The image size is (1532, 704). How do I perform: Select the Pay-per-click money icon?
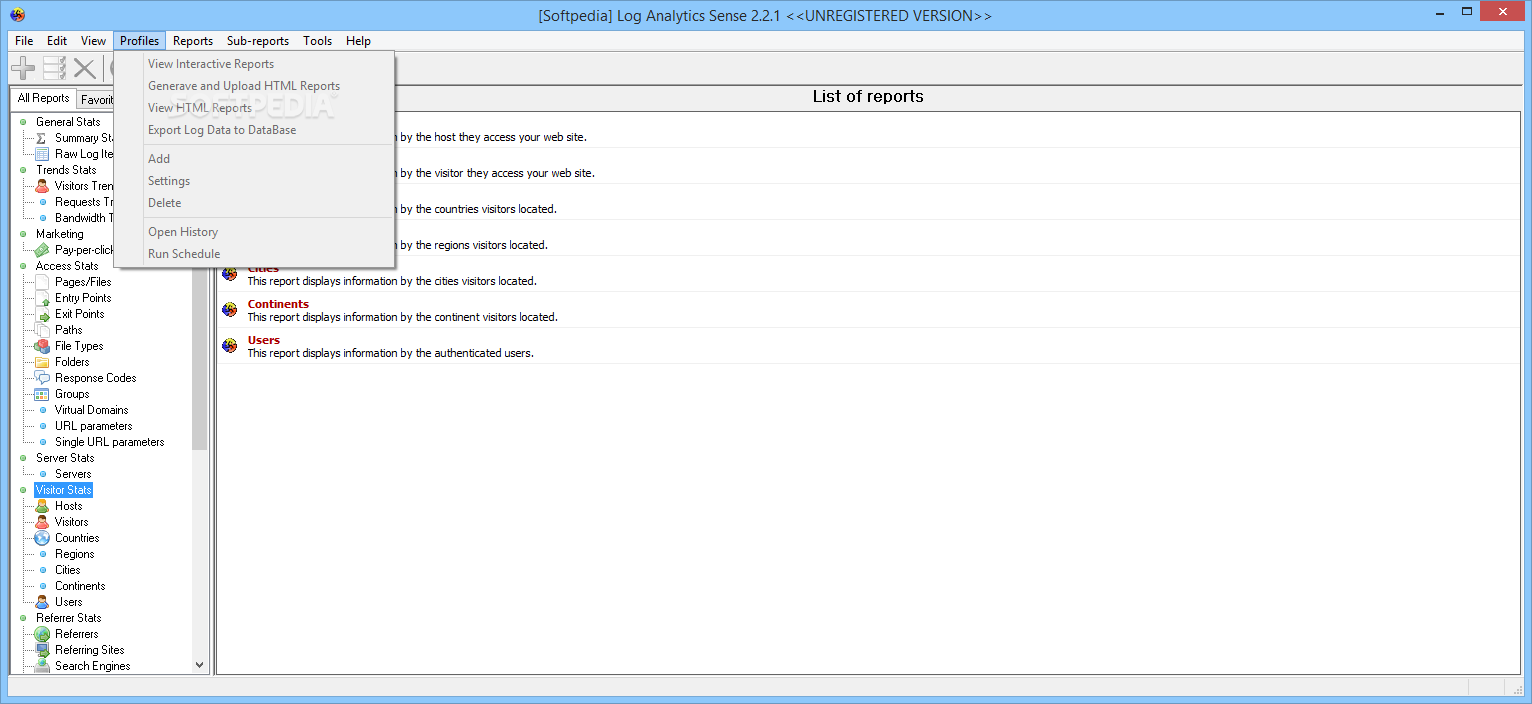pos(42,250)
